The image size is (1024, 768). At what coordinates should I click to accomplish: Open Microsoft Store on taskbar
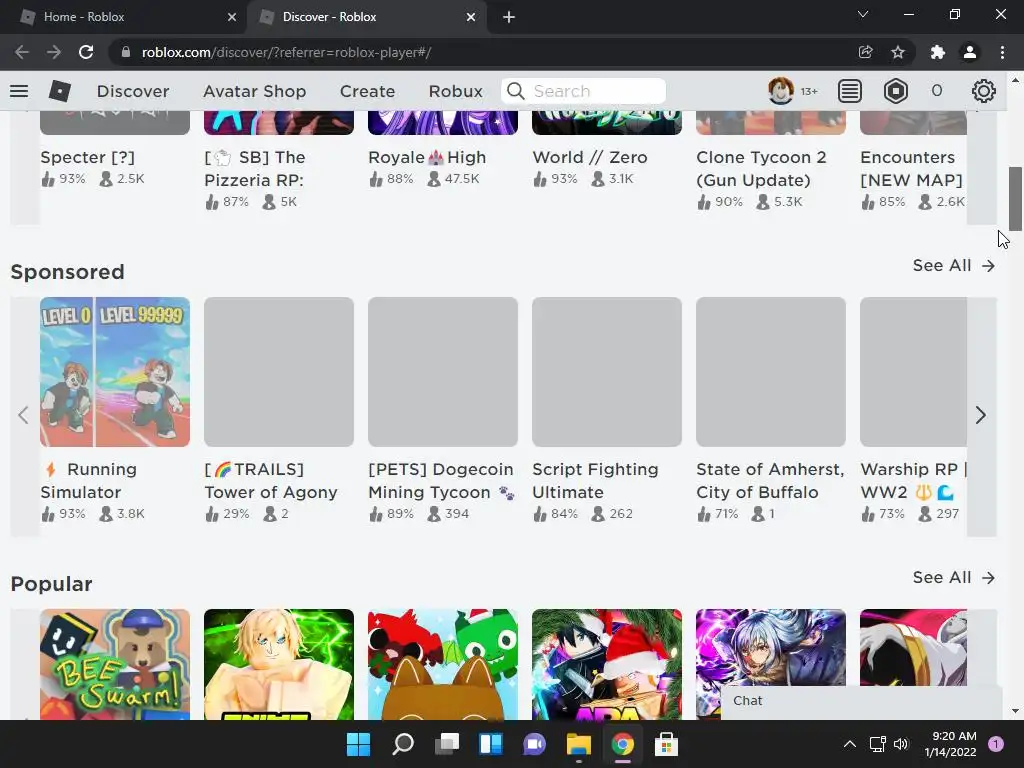[x=666, y=744]
